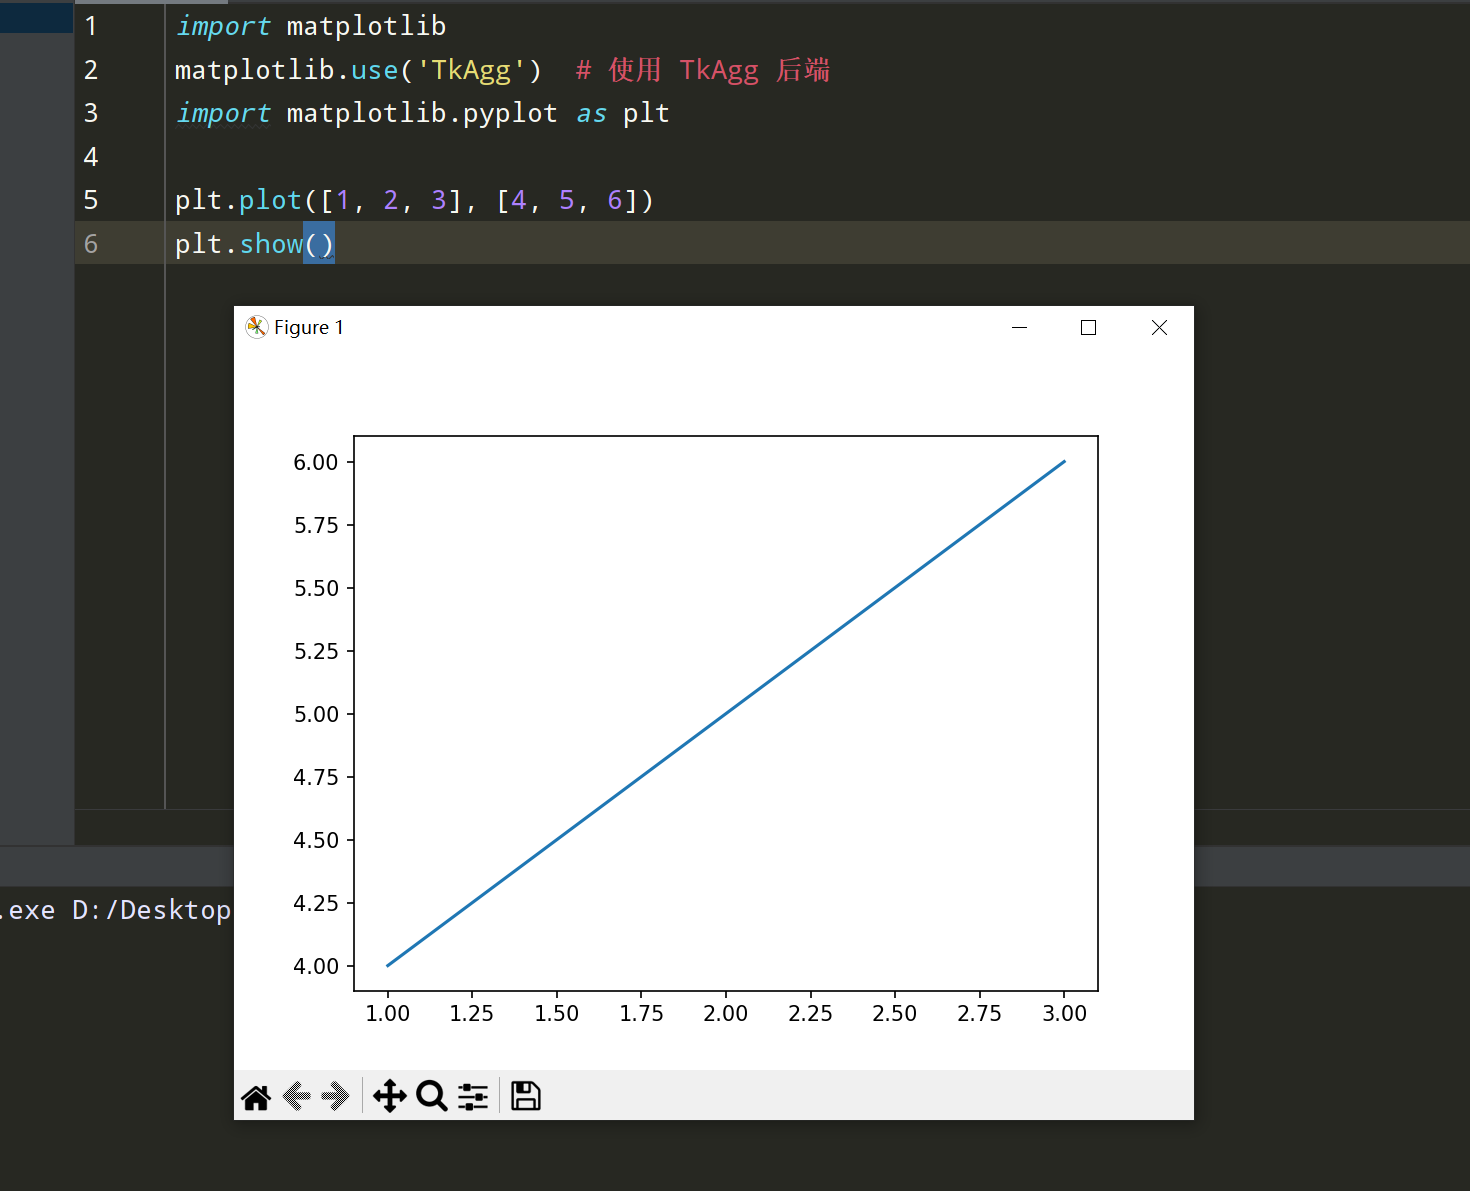Viewport: 1470px width, 1191px height.
Task: Minimize the Figure 1 window
Action: [x=1020, y=327]
